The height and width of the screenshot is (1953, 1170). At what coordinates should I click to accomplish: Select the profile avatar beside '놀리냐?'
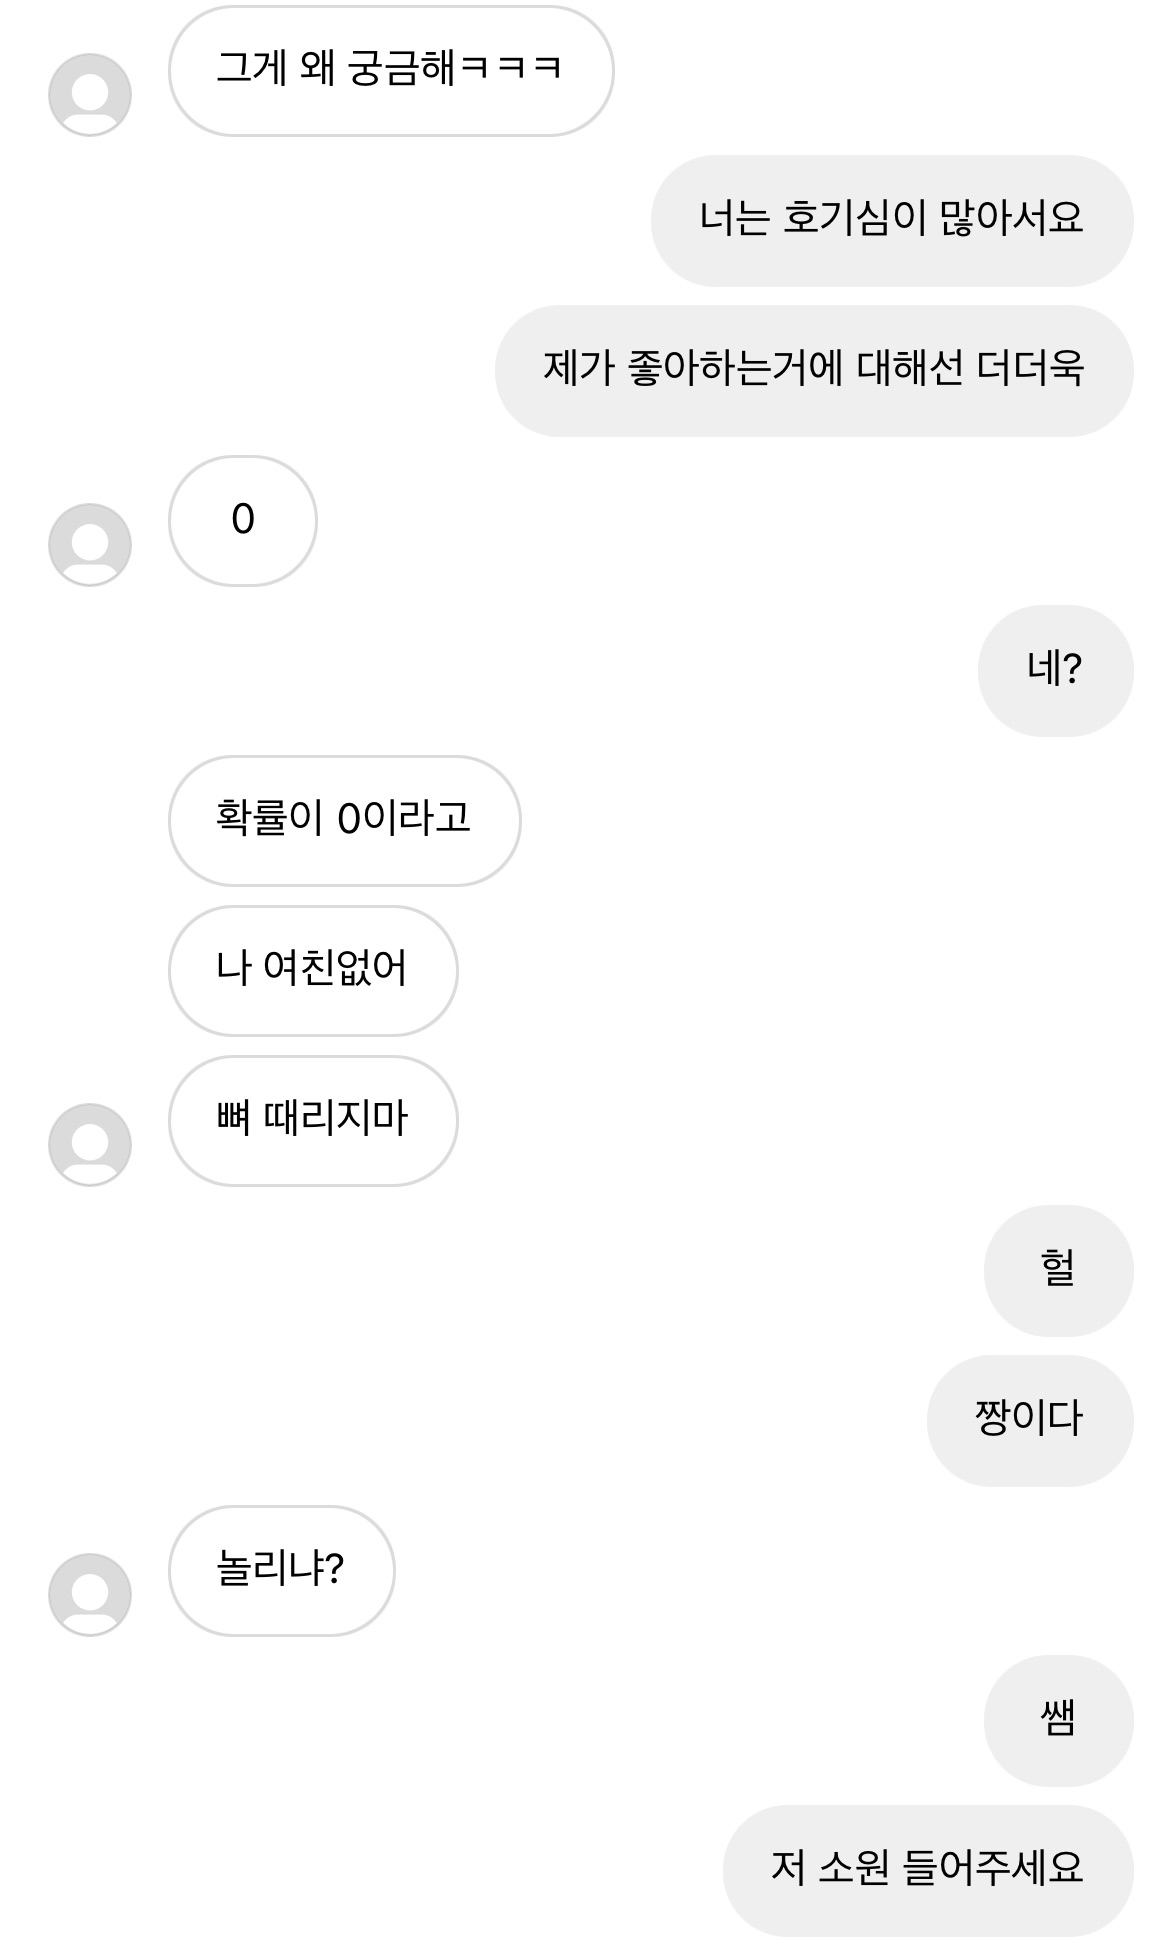90,1595
